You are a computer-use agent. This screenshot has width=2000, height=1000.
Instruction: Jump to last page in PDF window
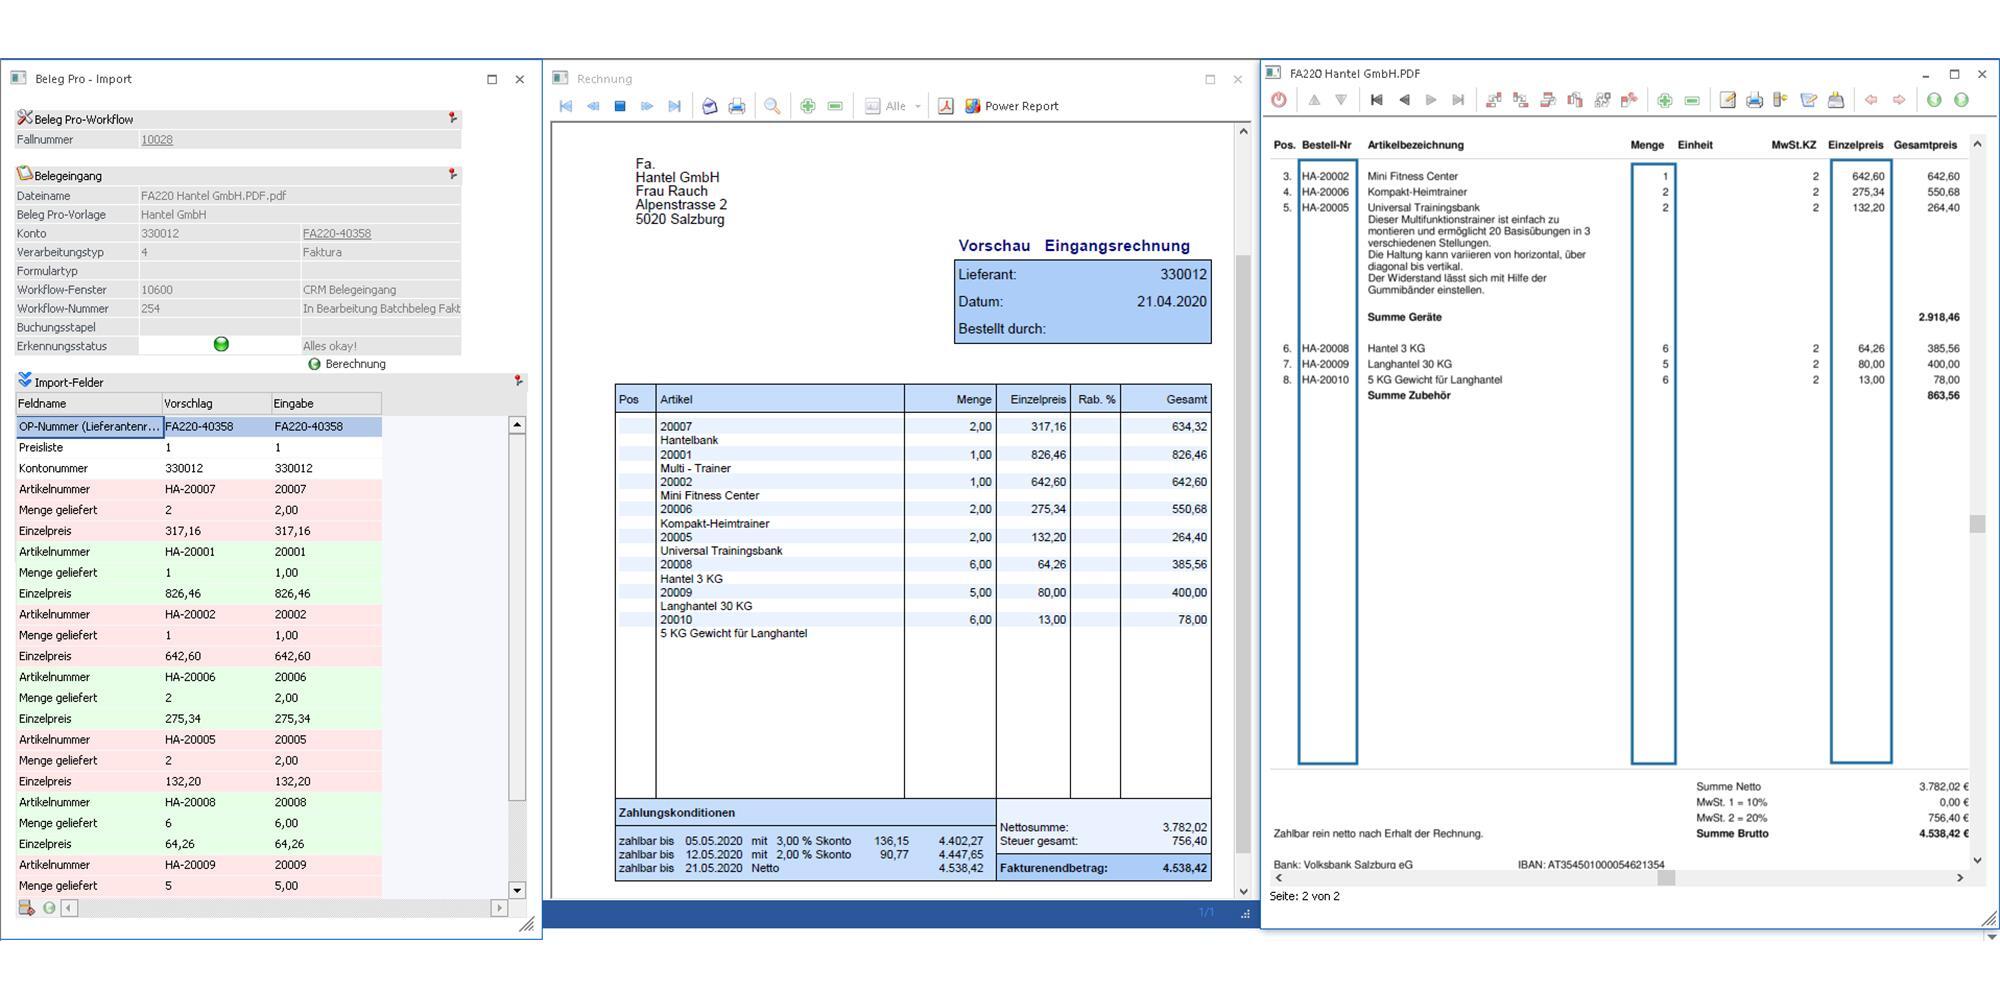click(1458, 100)
